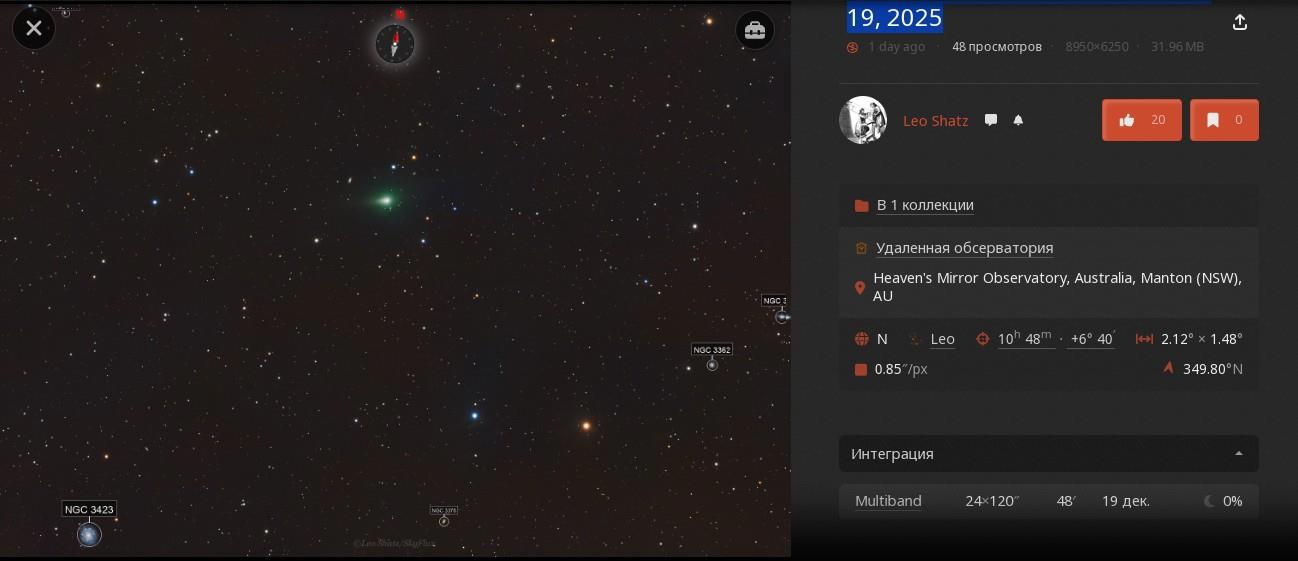Image resolution: width=1298 pixels, height=561 pixels.
Task: Share the image via upload icon
Action: 1240,22
